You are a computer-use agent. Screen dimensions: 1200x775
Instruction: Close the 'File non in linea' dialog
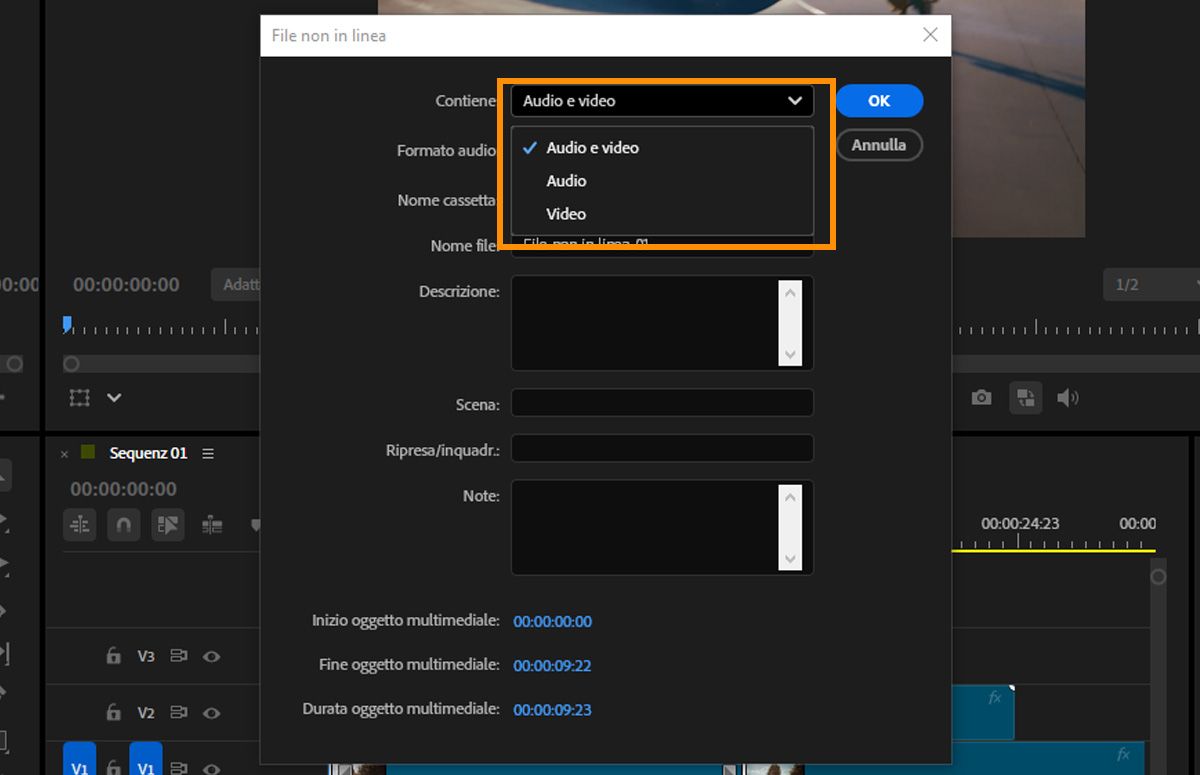pos(930,35)
